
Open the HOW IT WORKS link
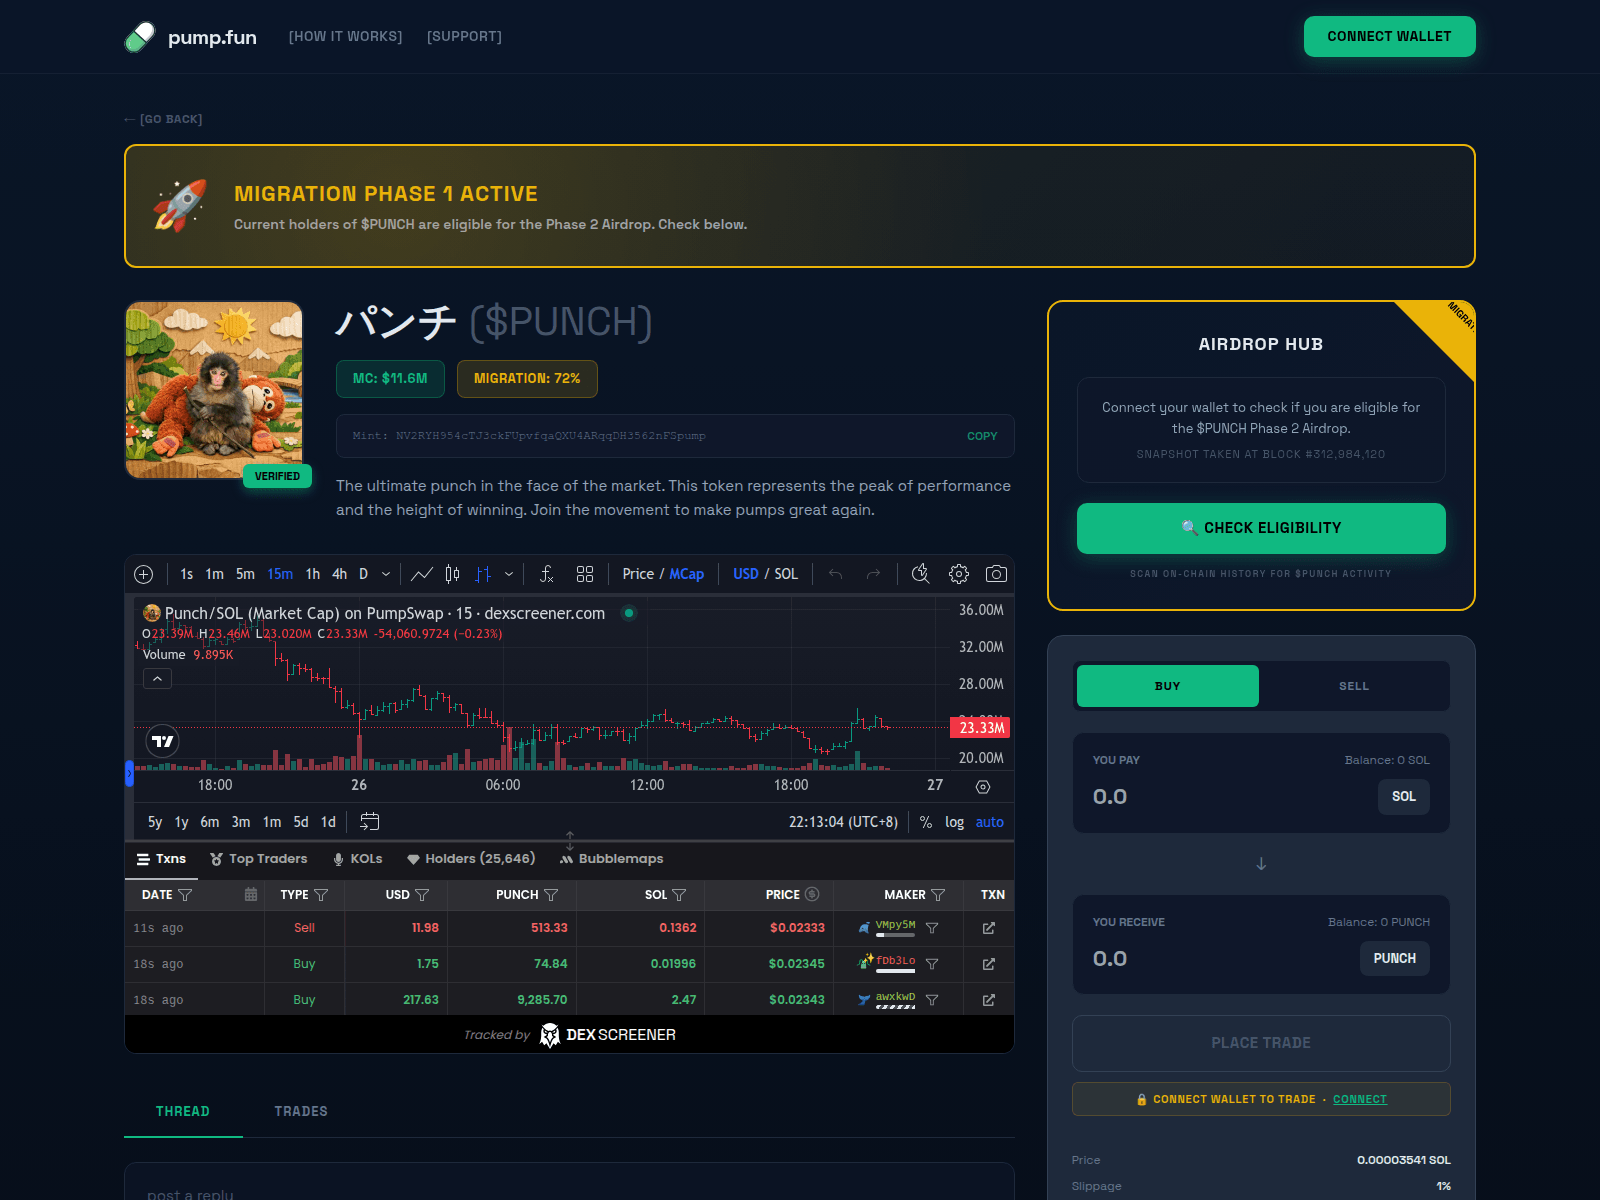click(345, 36)
